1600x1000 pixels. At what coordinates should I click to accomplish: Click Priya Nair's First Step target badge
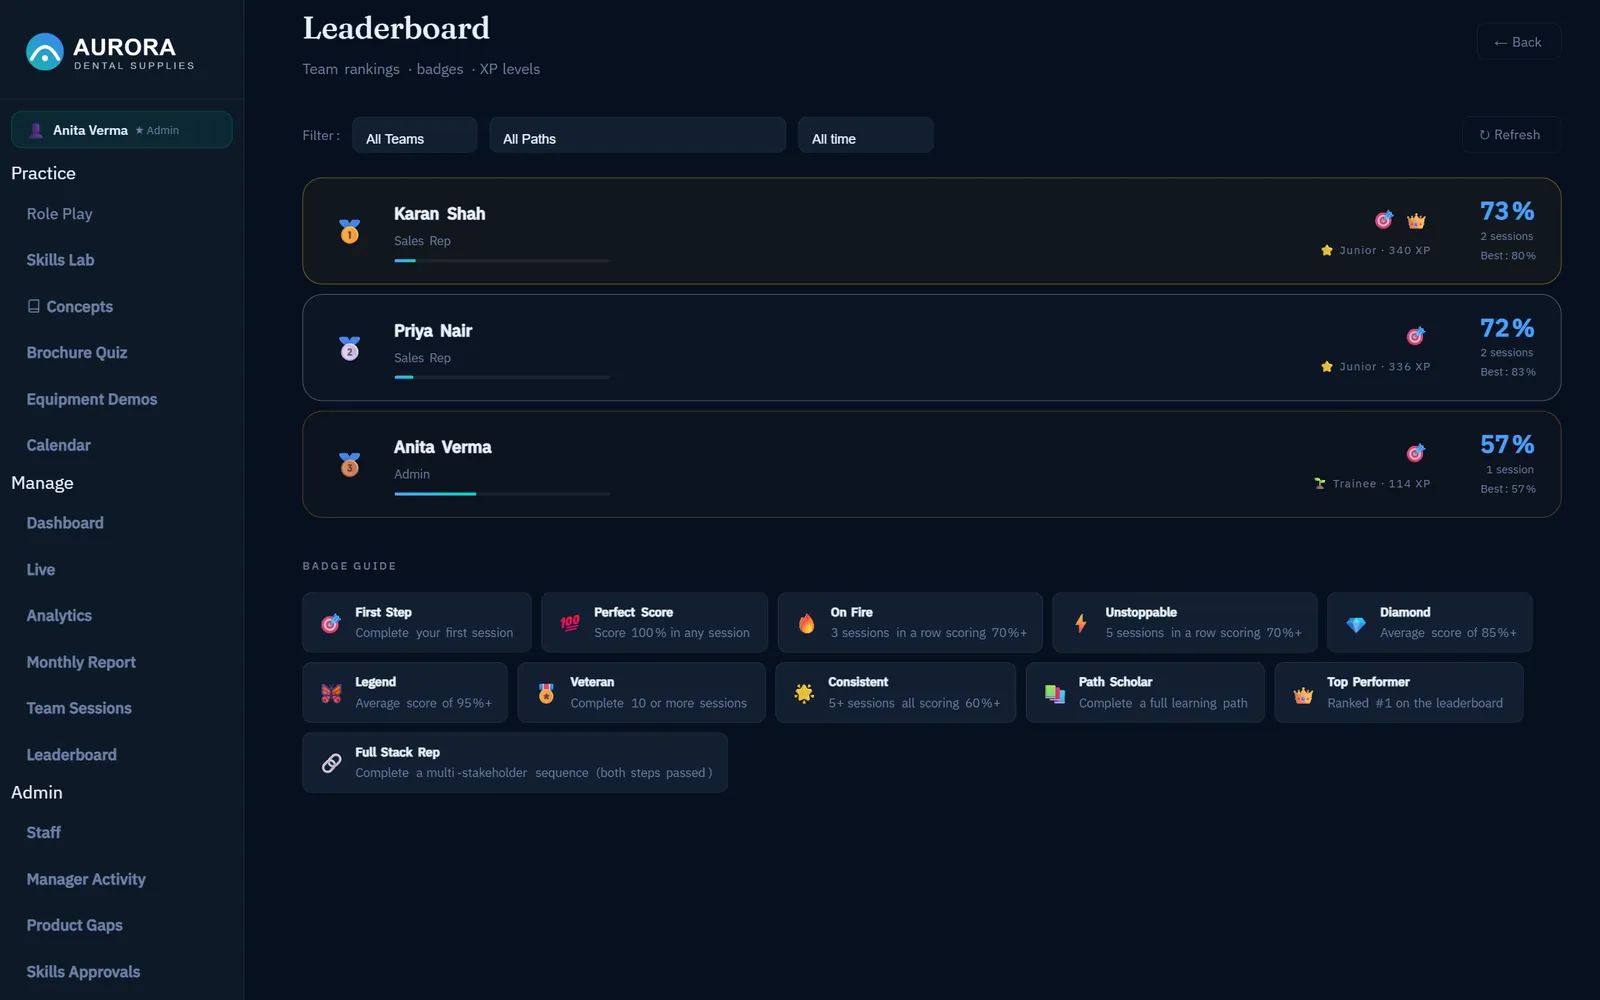click(1416, 336)
